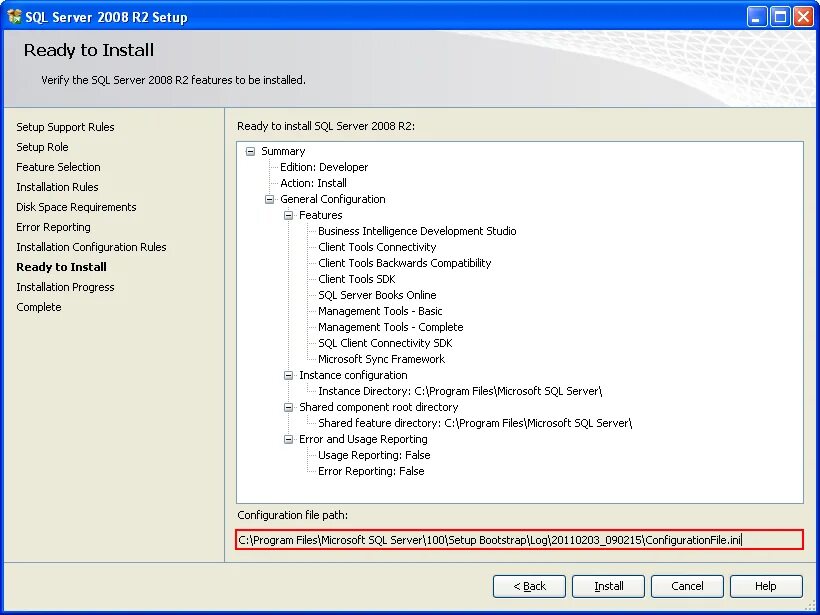Collapse the Error and Usage Reporting node
The image size is (820, 615).
pyautogui.click(x=288, y=439)
